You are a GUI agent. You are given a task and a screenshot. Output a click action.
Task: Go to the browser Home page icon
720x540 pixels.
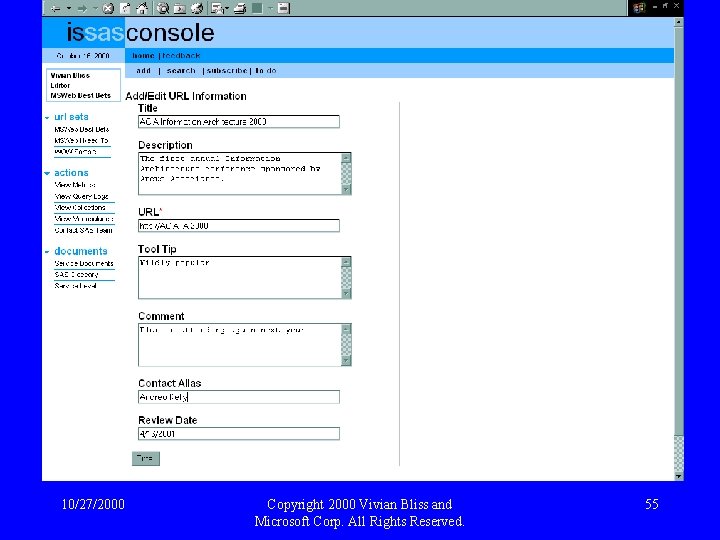point(142,8)
